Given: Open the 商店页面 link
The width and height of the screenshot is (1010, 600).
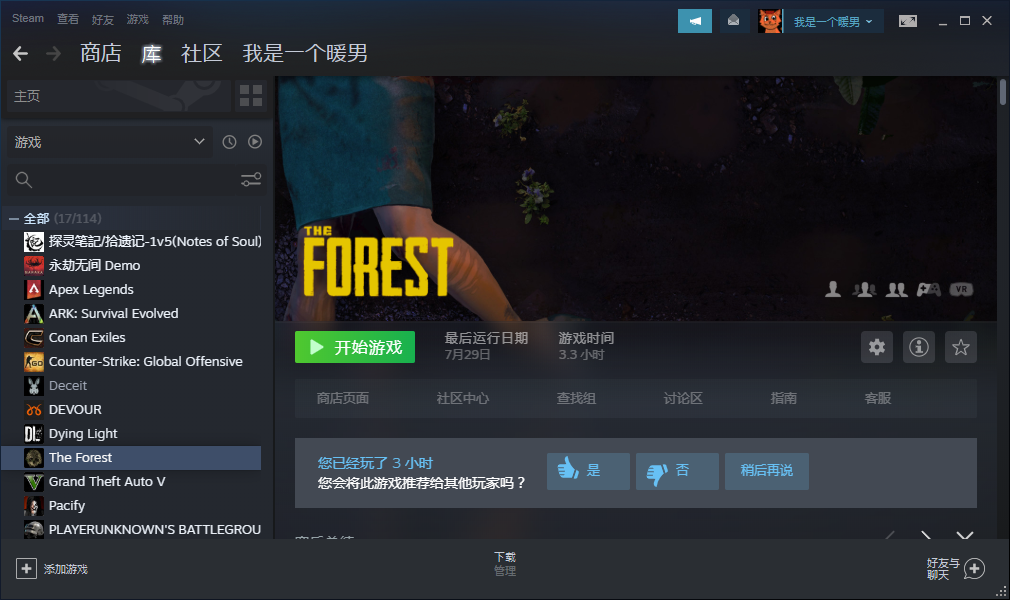Looking at the screenshot, I should (x=343, y=398).
